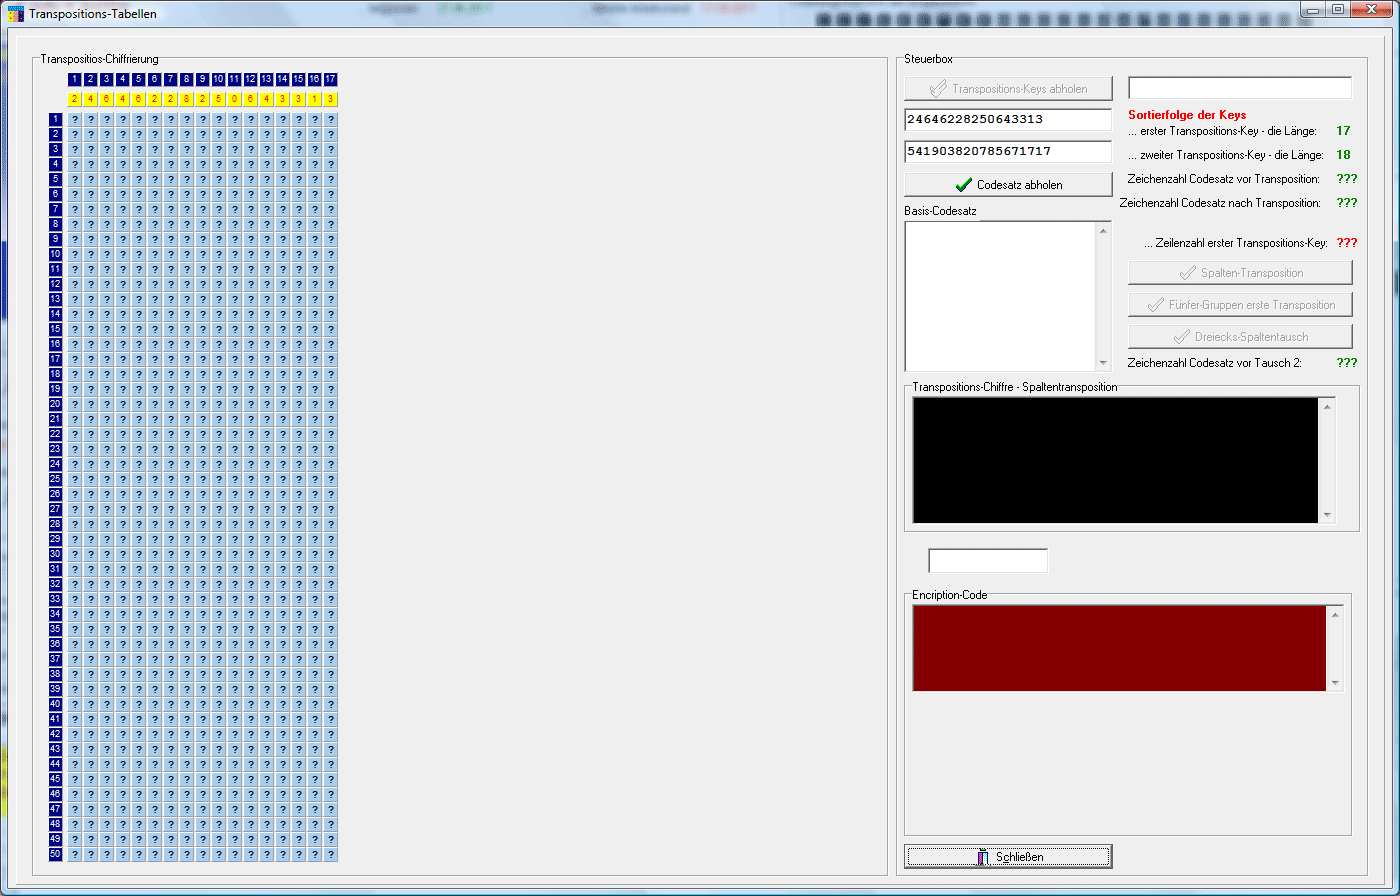Click the Encription-Code scrollbar down arrow
The width and height of the screenshot is (1400, 896).
point(1334,683)
